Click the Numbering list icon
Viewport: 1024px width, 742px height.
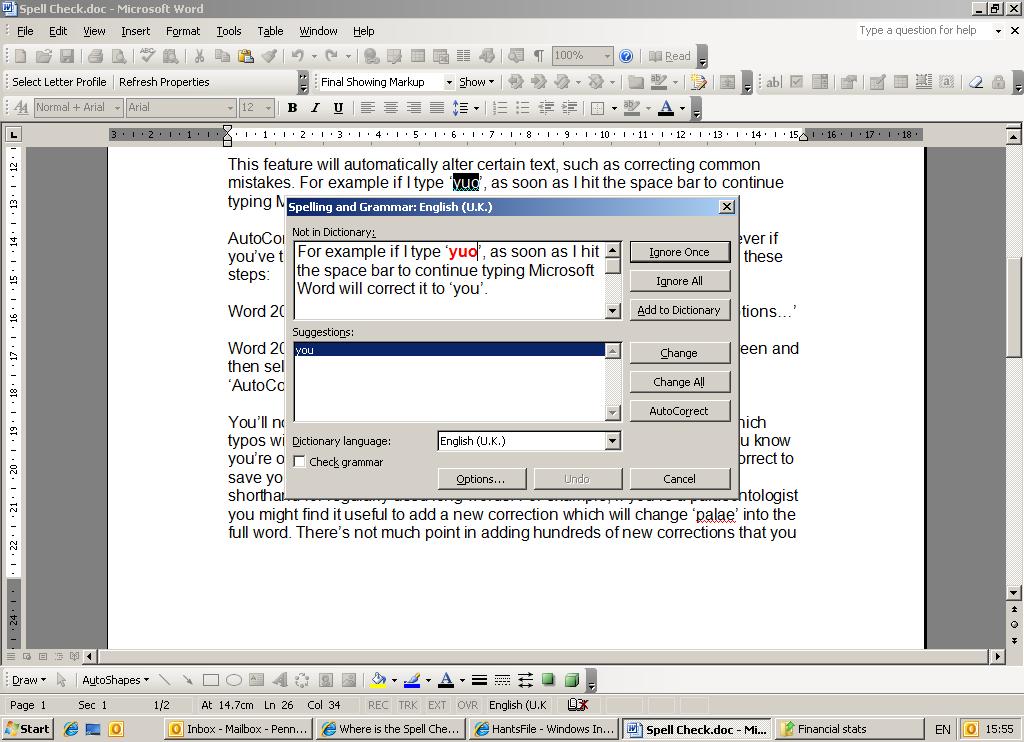[x=500, y=108]
